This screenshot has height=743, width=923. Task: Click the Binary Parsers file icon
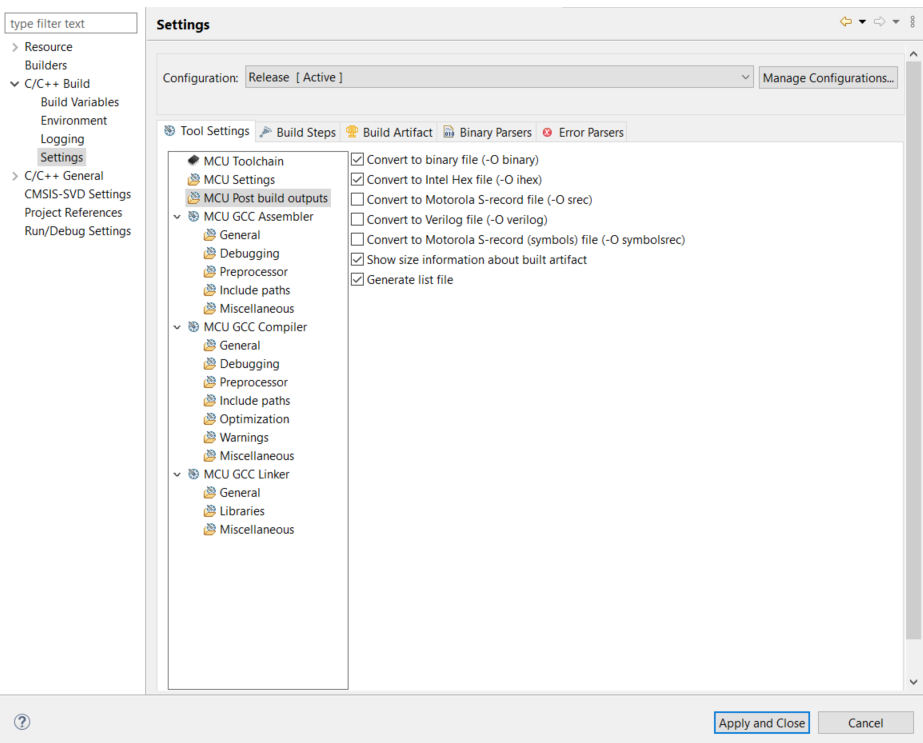(x=449, y=132)
